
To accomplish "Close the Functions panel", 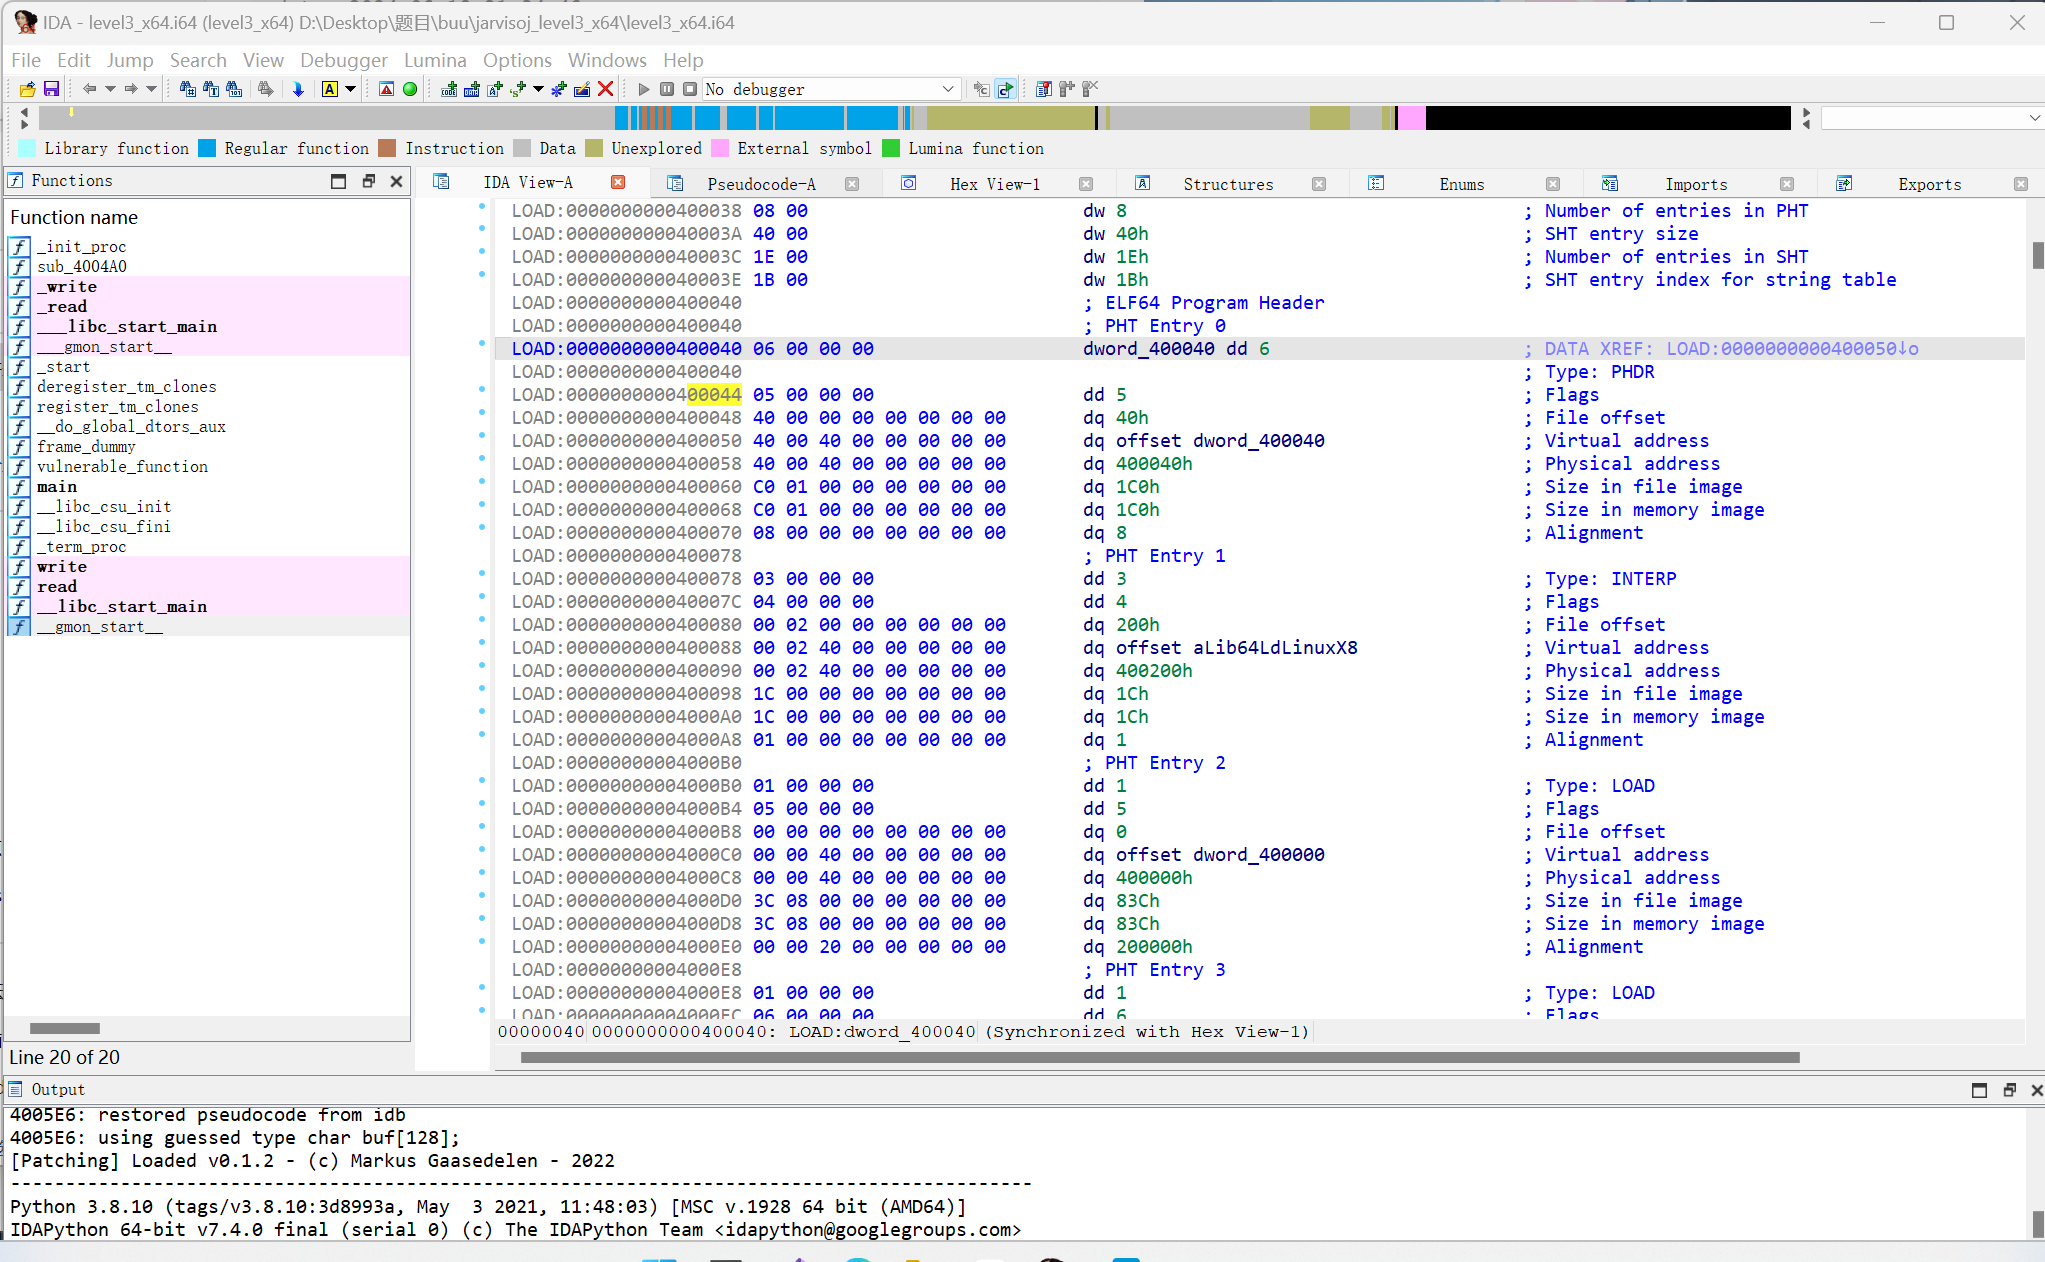I will click(397, 181).
